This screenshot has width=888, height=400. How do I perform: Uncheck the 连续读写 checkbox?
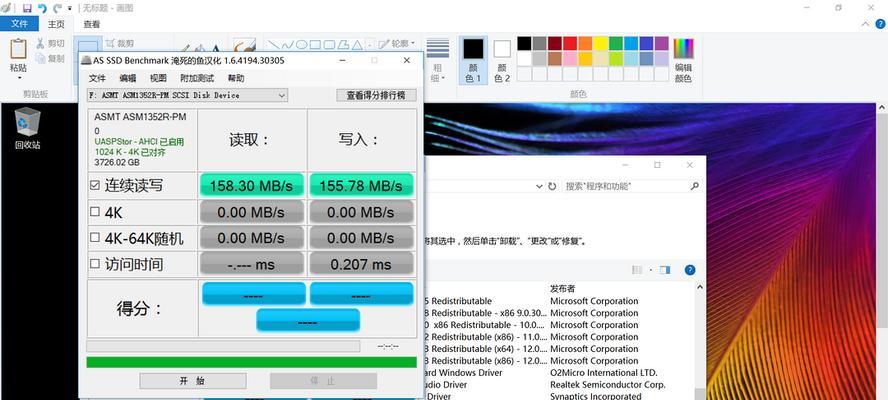(95, 185)
